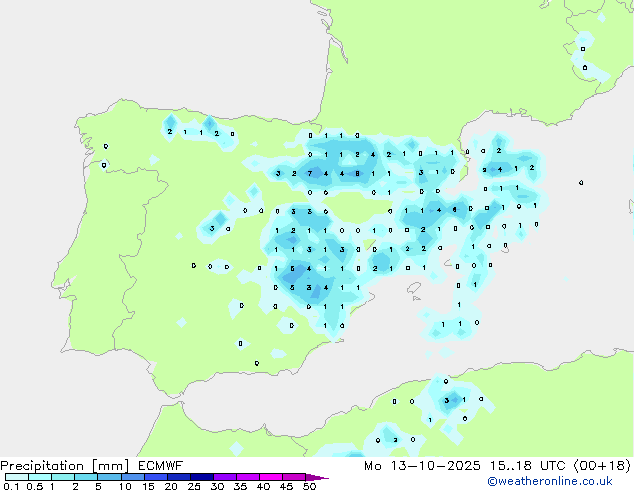Viewport: 634px width, 490px height.
Task: Click the 0.1–0.5 mm palest legend swatch
Action: point(17,477)
